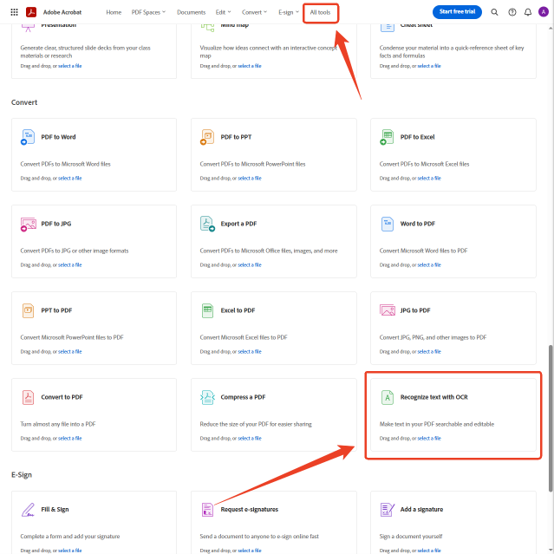Click the Start free trial button
Image resolution: width=554 pixels, height=554 pixels.
(x=457, y=12)
